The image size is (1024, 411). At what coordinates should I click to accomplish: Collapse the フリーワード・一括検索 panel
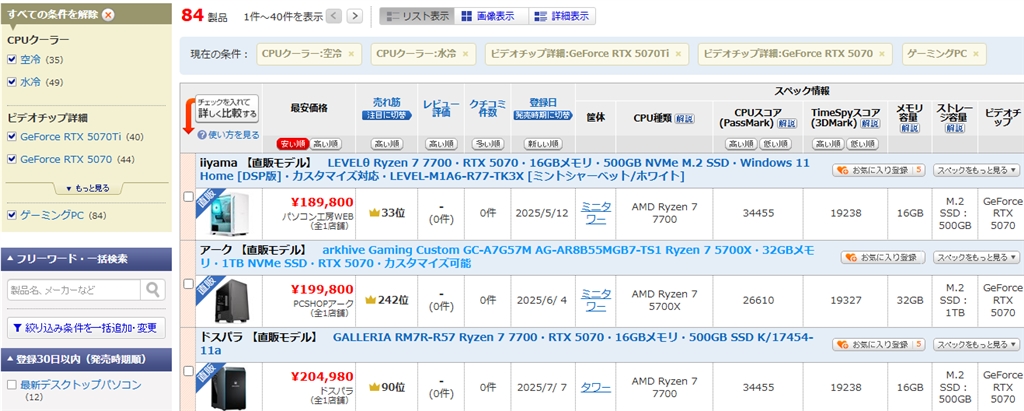(x=86, y=259)
